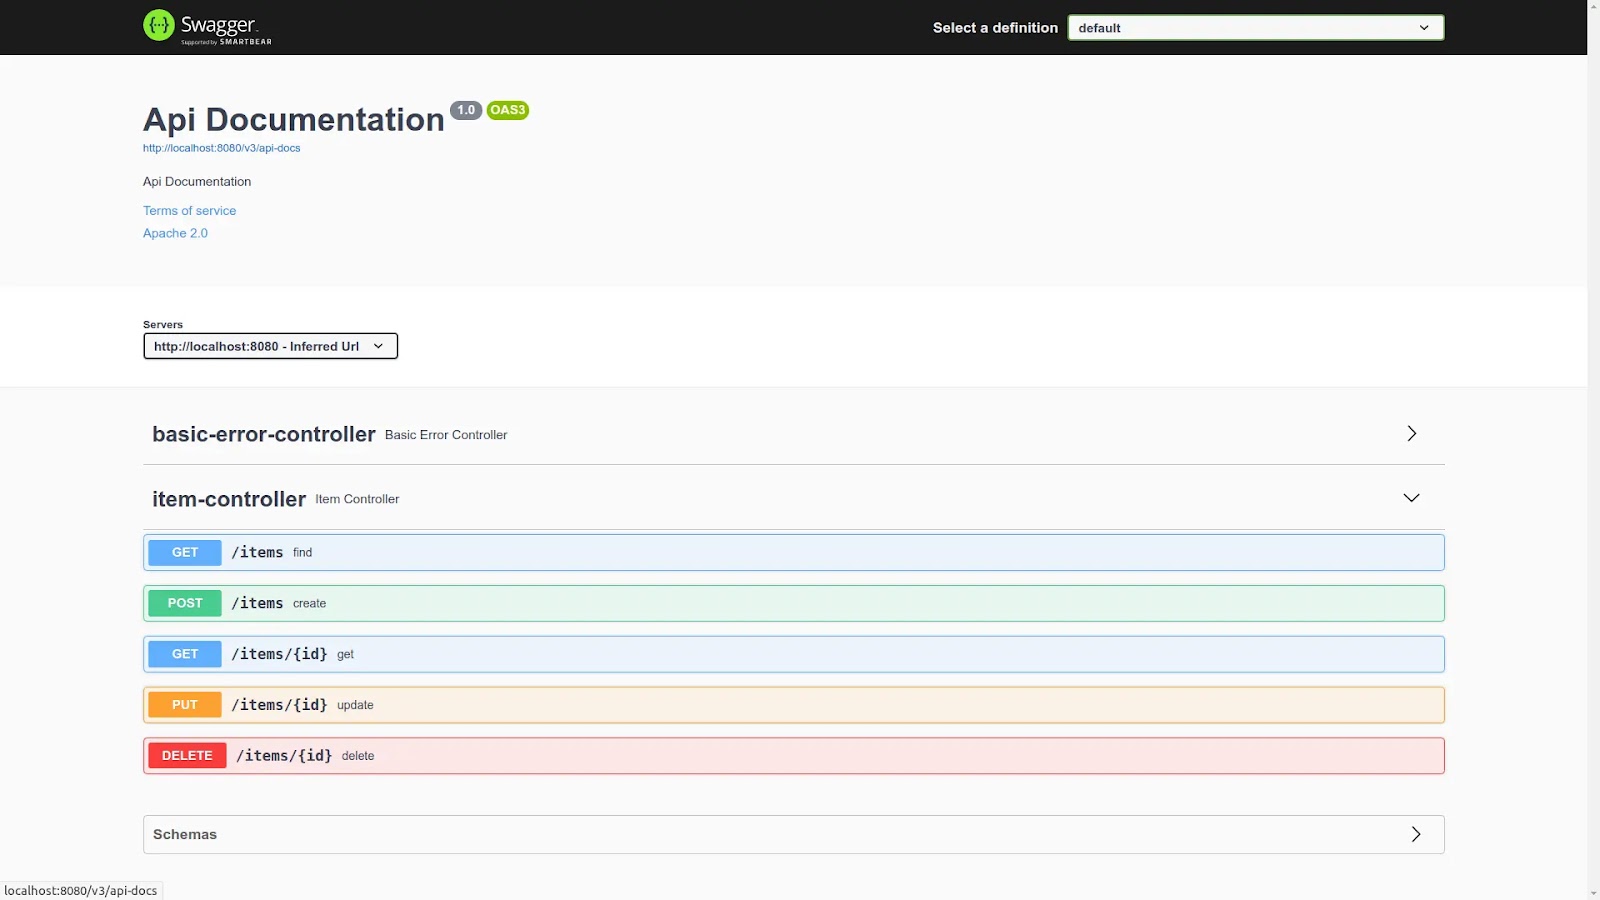Viewport: 1600px width, 900px height.
Task: Open the api-docs URL link
Action: (x=221, y=148)
